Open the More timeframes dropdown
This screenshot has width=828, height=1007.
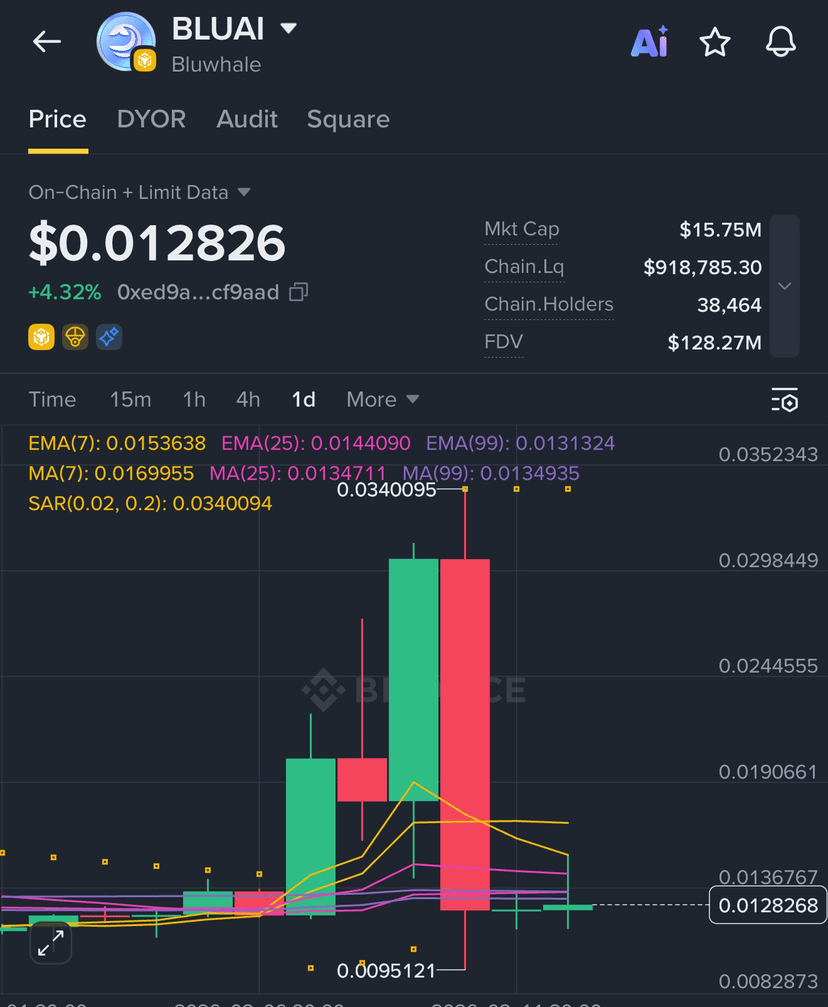coord(383,400)
